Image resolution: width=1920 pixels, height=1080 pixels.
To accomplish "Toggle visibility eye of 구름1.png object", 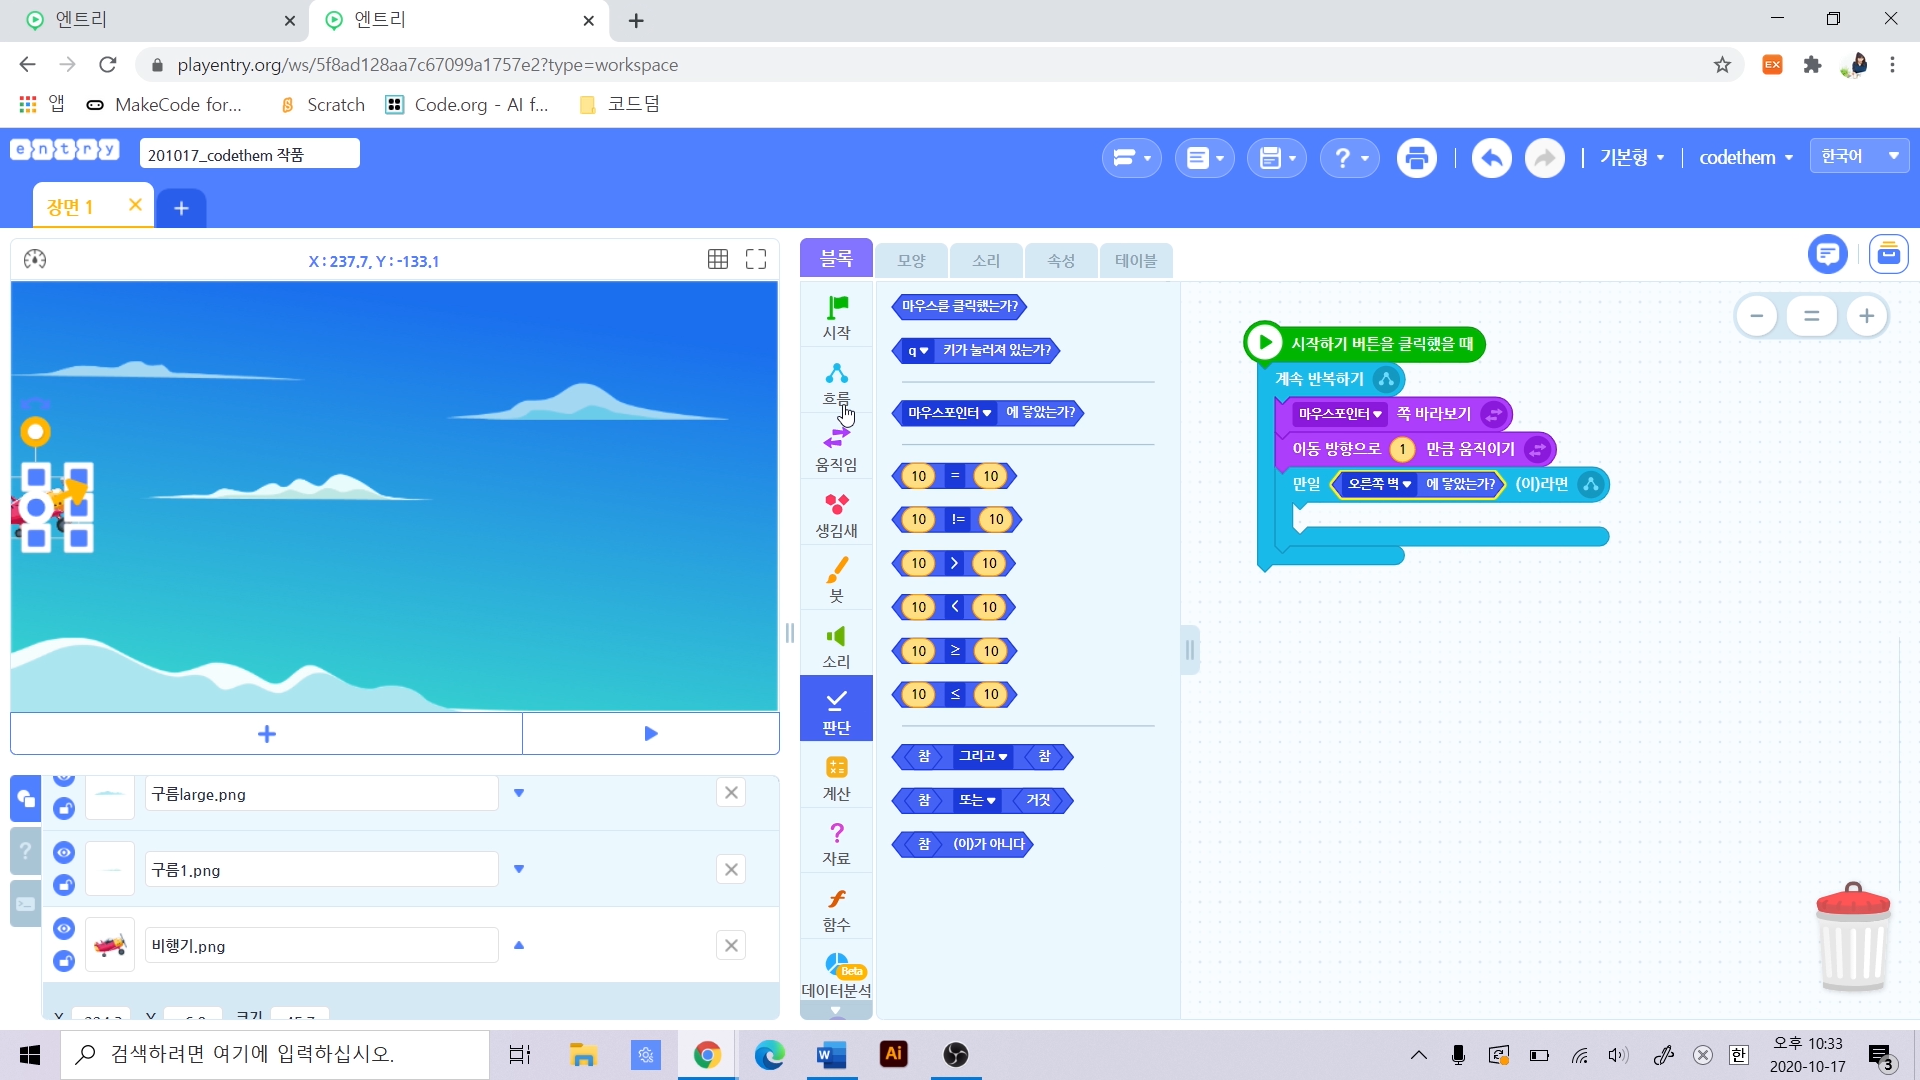I will [64, 852].
